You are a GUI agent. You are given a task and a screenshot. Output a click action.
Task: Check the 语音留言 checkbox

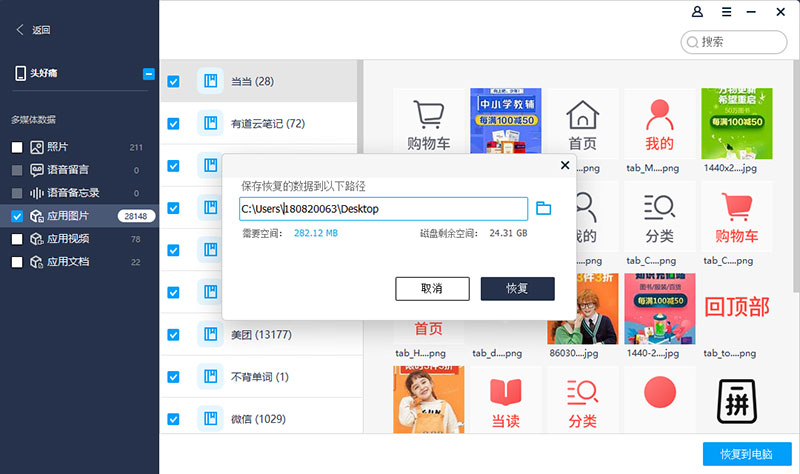point(17,170)
